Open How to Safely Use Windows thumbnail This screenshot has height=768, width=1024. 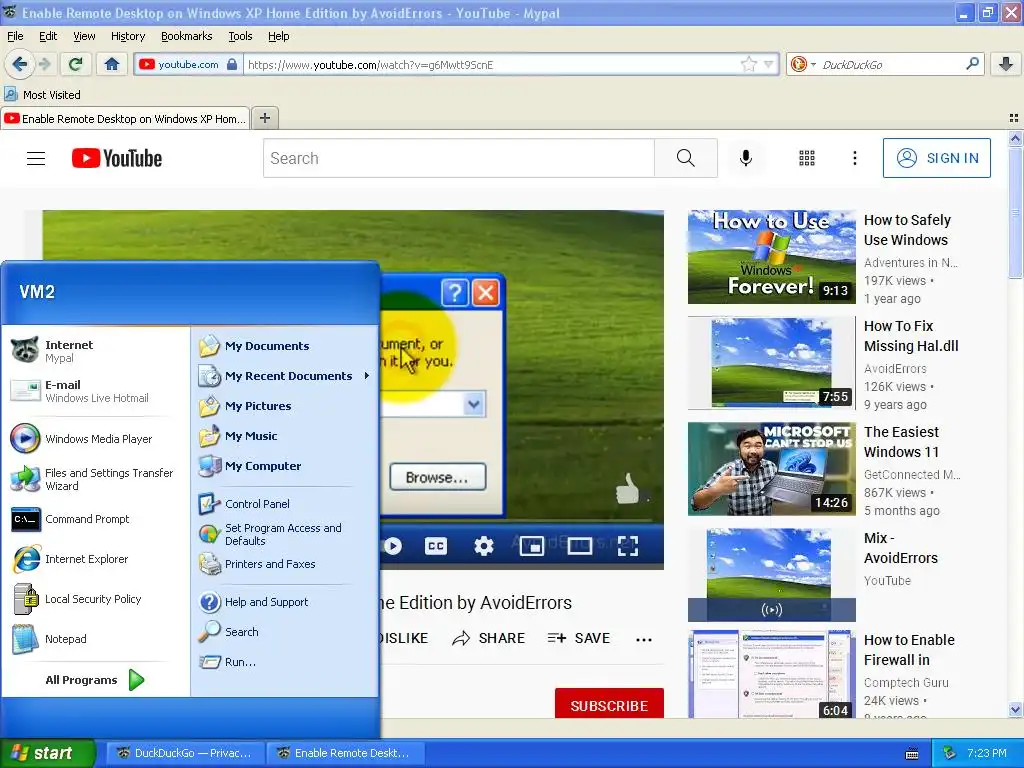pos(771,257)
